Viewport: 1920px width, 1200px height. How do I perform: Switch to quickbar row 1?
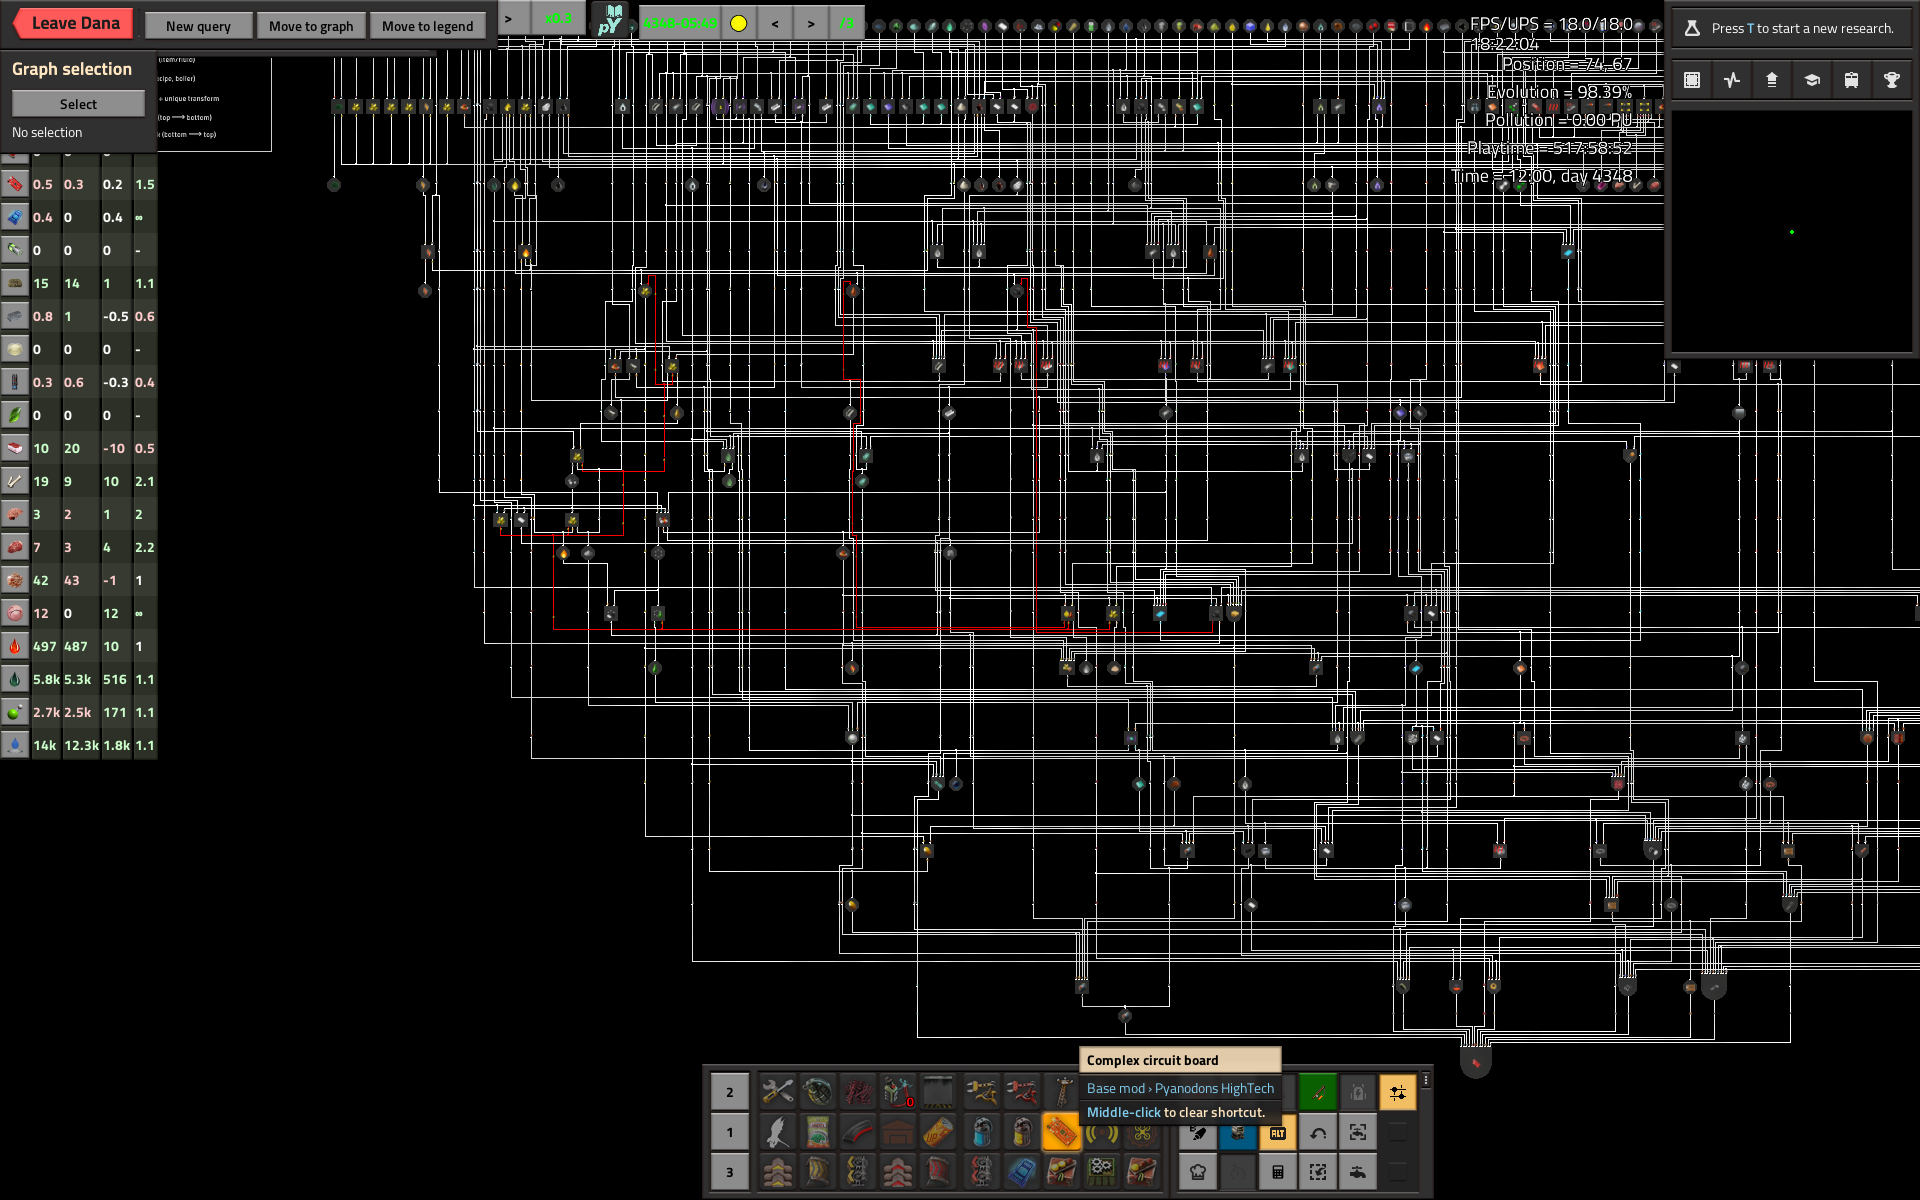(x=730, y=1132)
